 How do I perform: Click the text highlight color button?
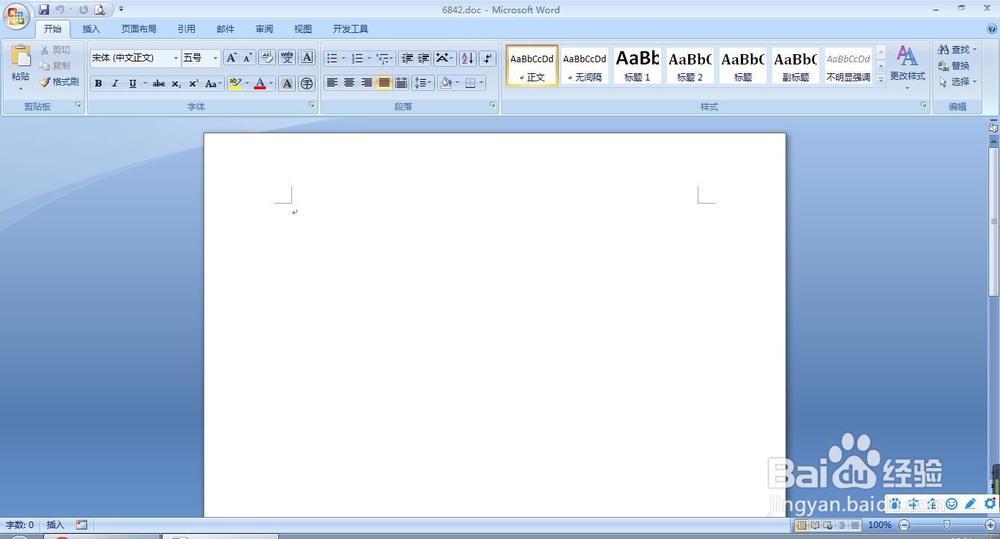(x=235, y=84)
